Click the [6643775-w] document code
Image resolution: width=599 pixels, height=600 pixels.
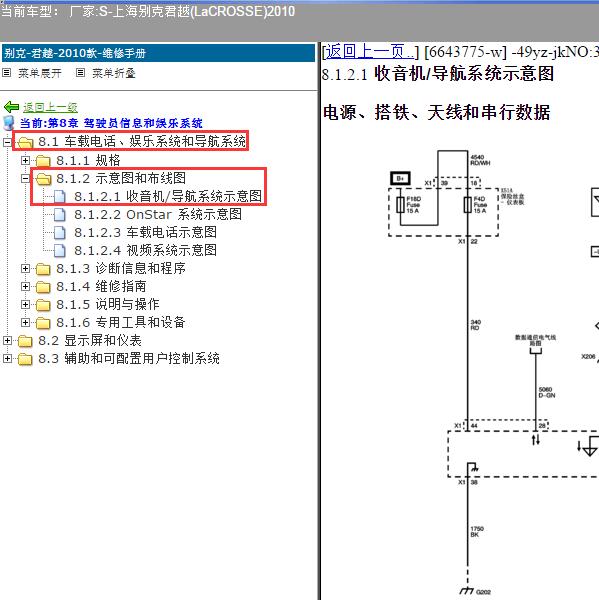465,52
